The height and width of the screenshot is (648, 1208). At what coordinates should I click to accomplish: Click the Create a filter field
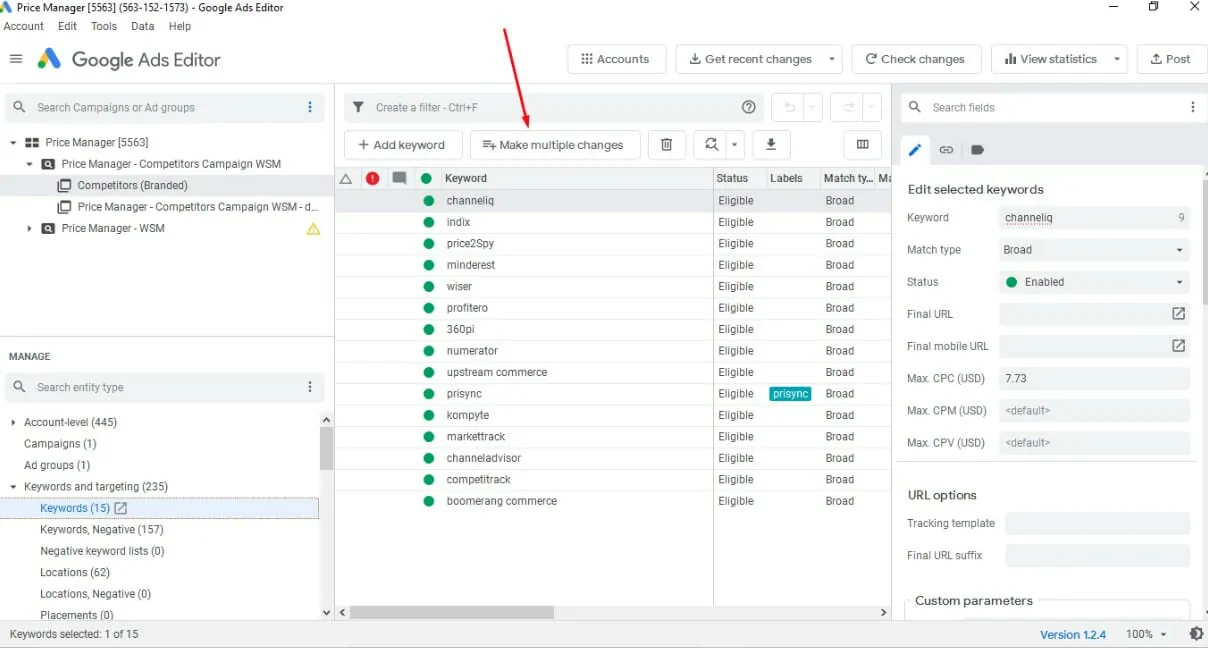pos(553,107)
